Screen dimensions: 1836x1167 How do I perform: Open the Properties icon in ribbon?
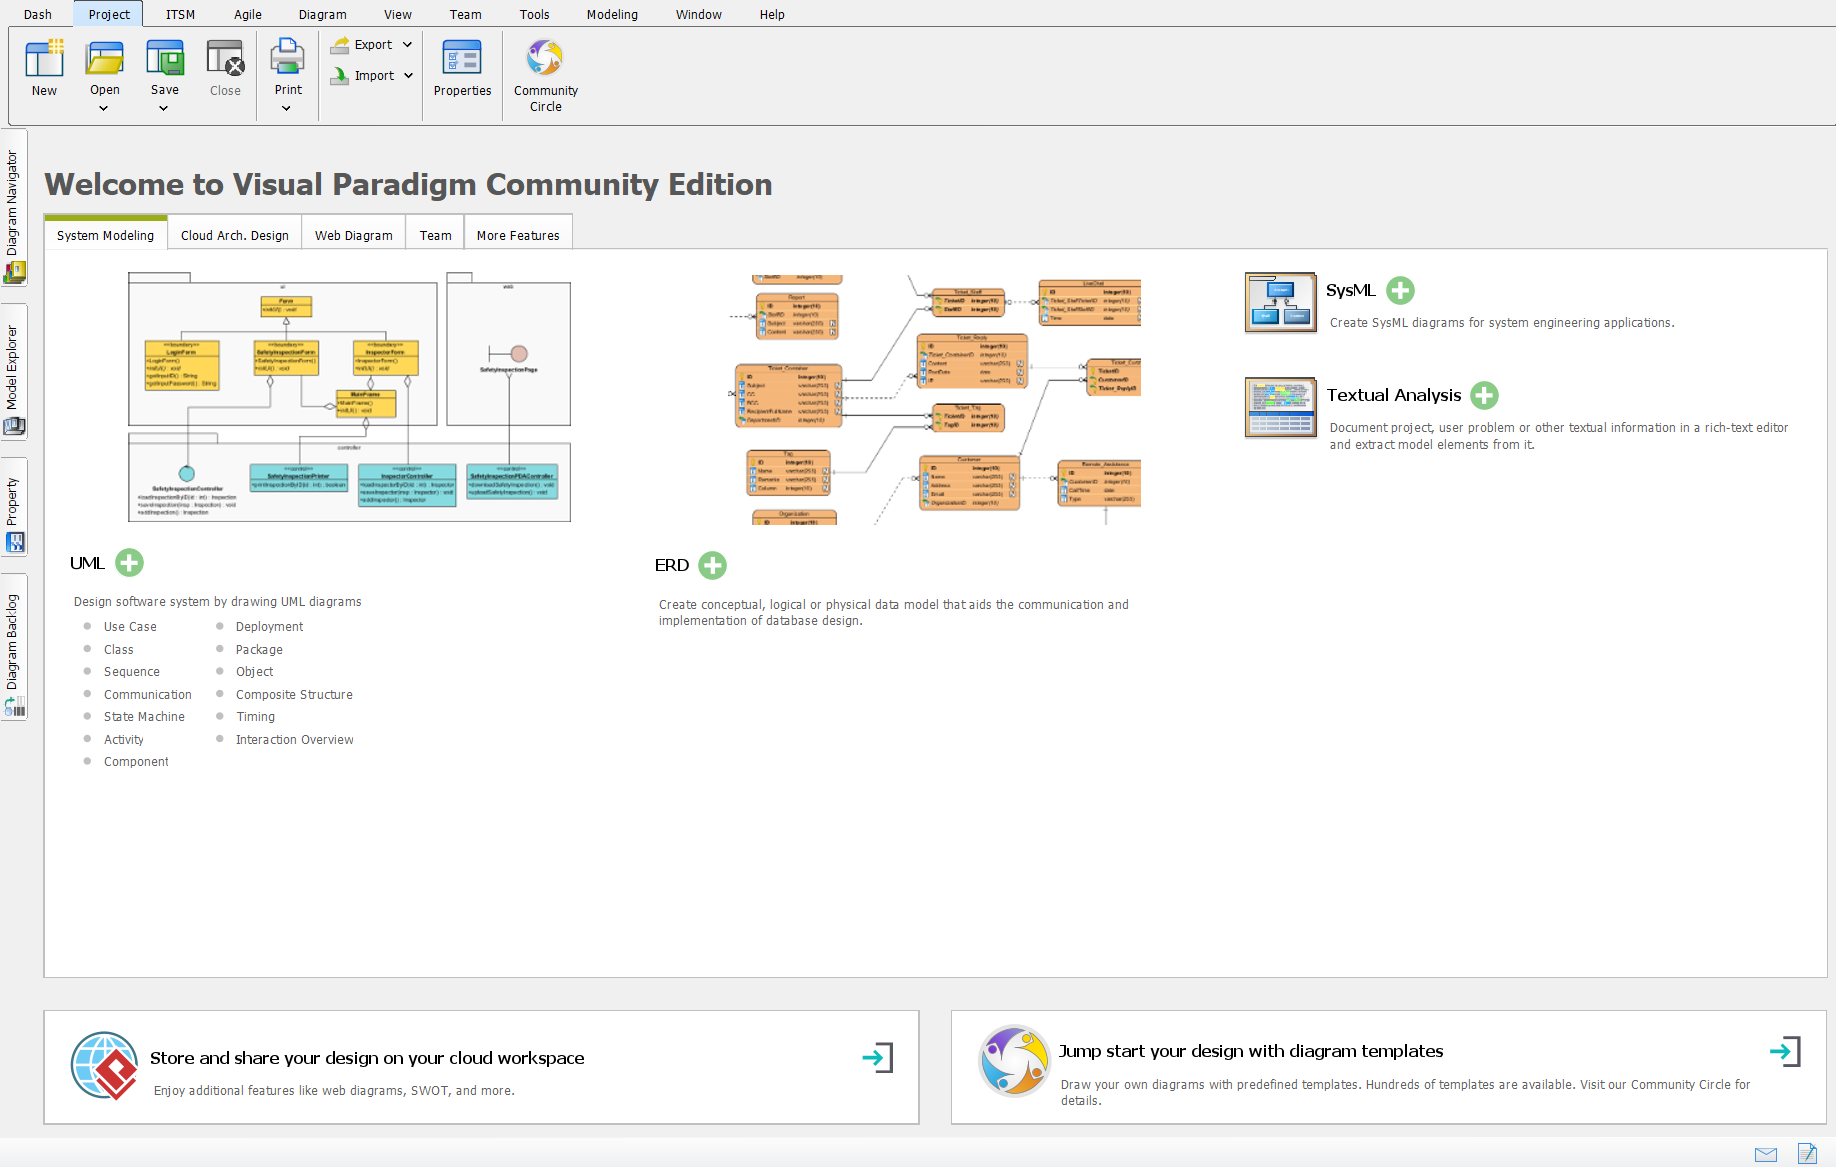pos(462,59)
